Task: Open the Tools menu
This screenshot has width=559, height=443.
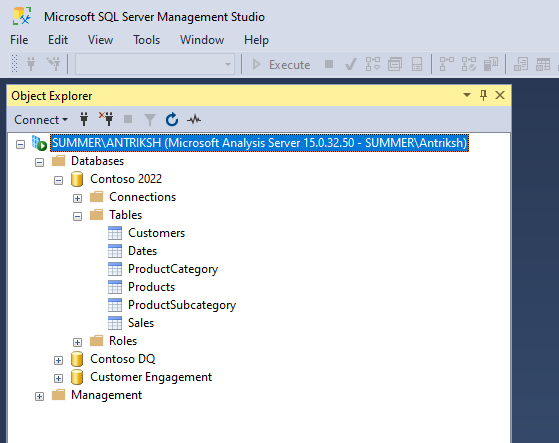Action: tap(147, 40)
